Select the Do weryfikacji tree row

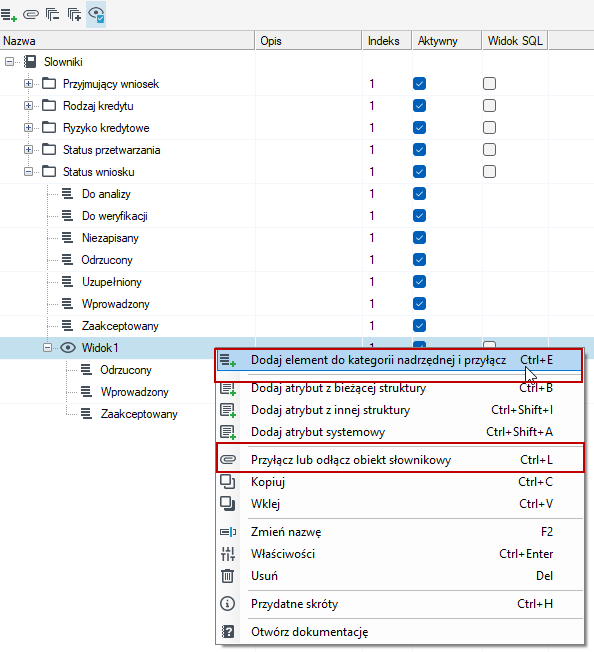[114, 216]
